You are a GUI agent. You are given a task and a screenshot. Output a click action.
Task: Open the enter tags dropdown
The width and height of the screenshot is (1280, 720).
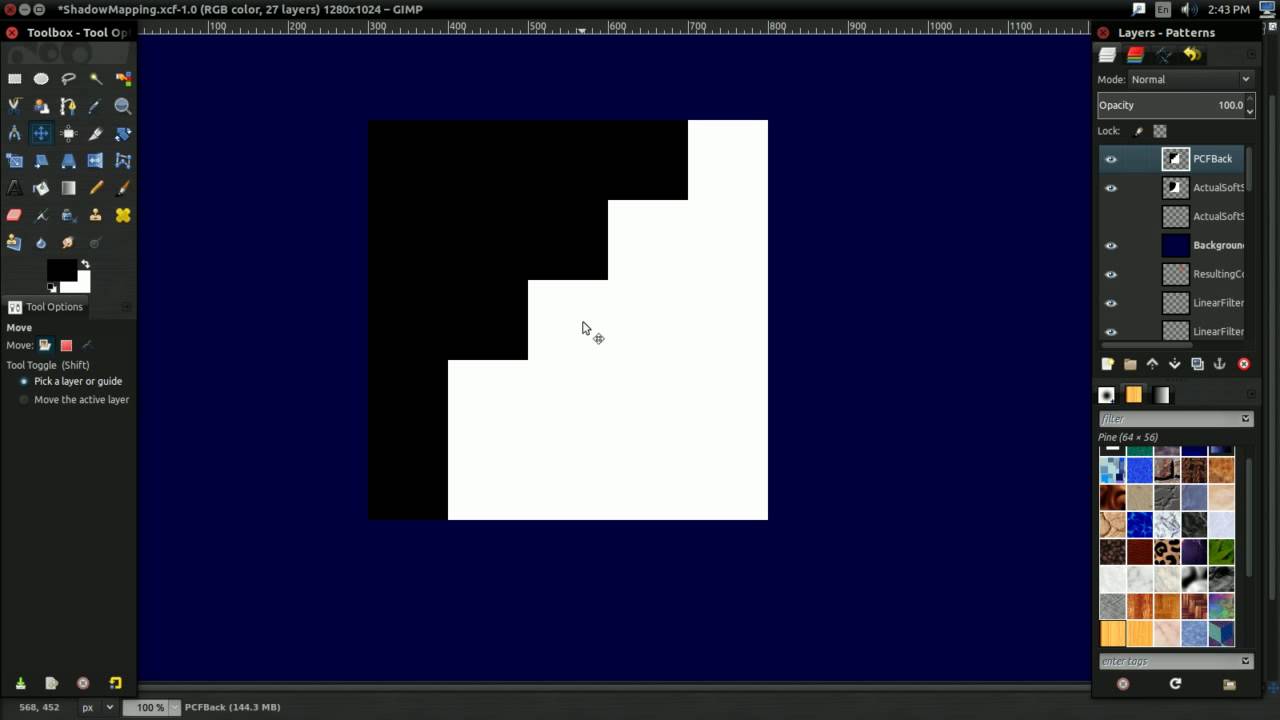click(x=1246, y=661)
